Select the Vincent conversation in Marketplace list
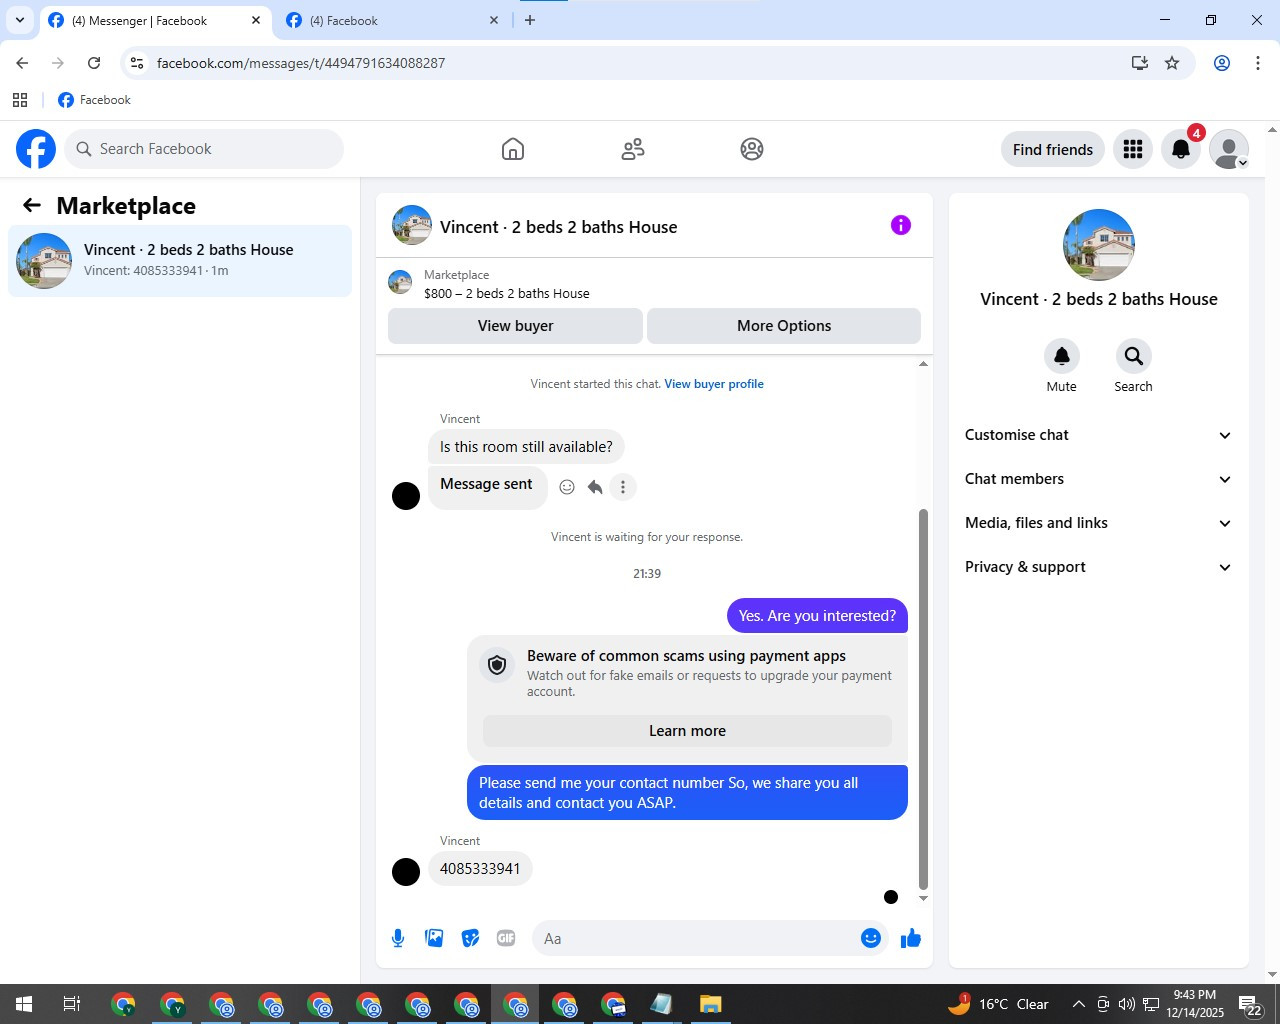1280x1024 pixels. pos(180,261)
